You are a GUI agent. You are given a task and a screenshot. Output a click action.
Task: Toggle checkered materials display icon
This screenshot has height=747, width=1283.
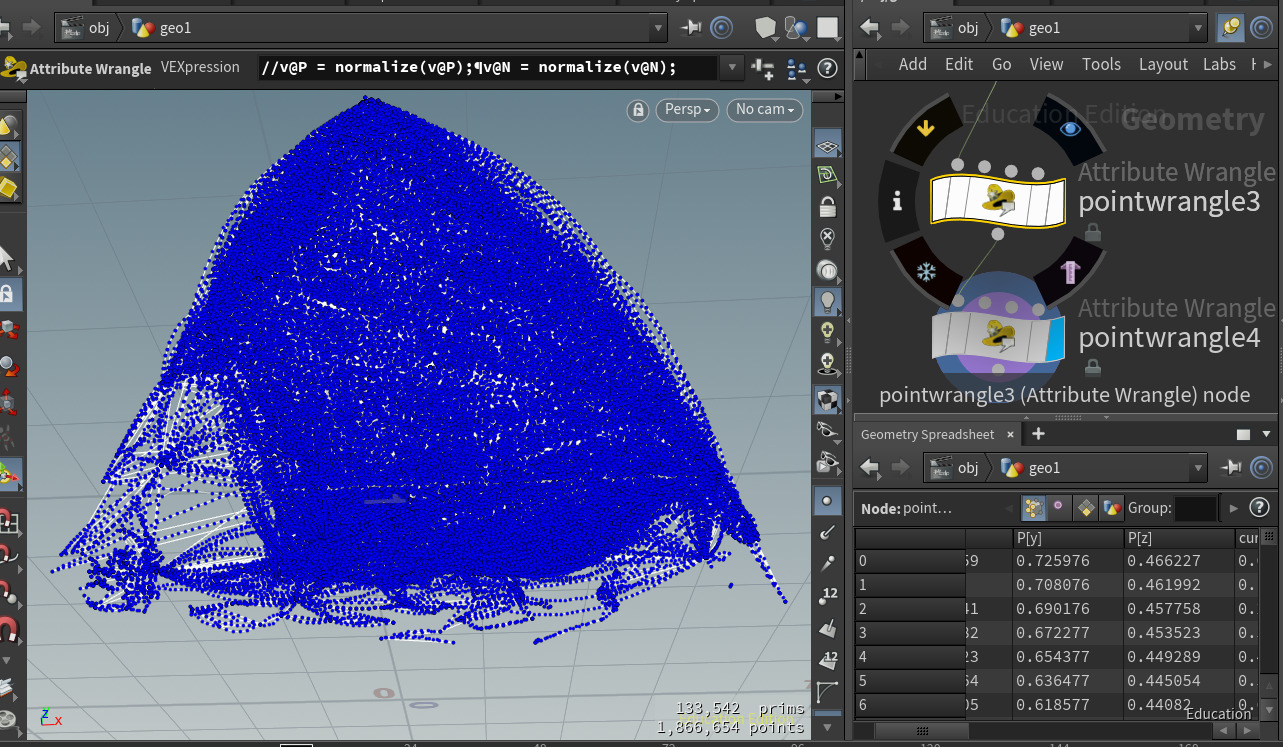pyautogui.click(x=827, y=402)
